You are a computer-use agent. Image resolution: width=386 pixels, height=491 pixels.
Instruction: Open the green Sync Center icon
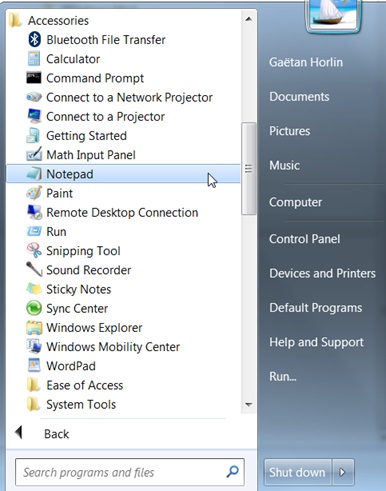(x=34, y=308)
